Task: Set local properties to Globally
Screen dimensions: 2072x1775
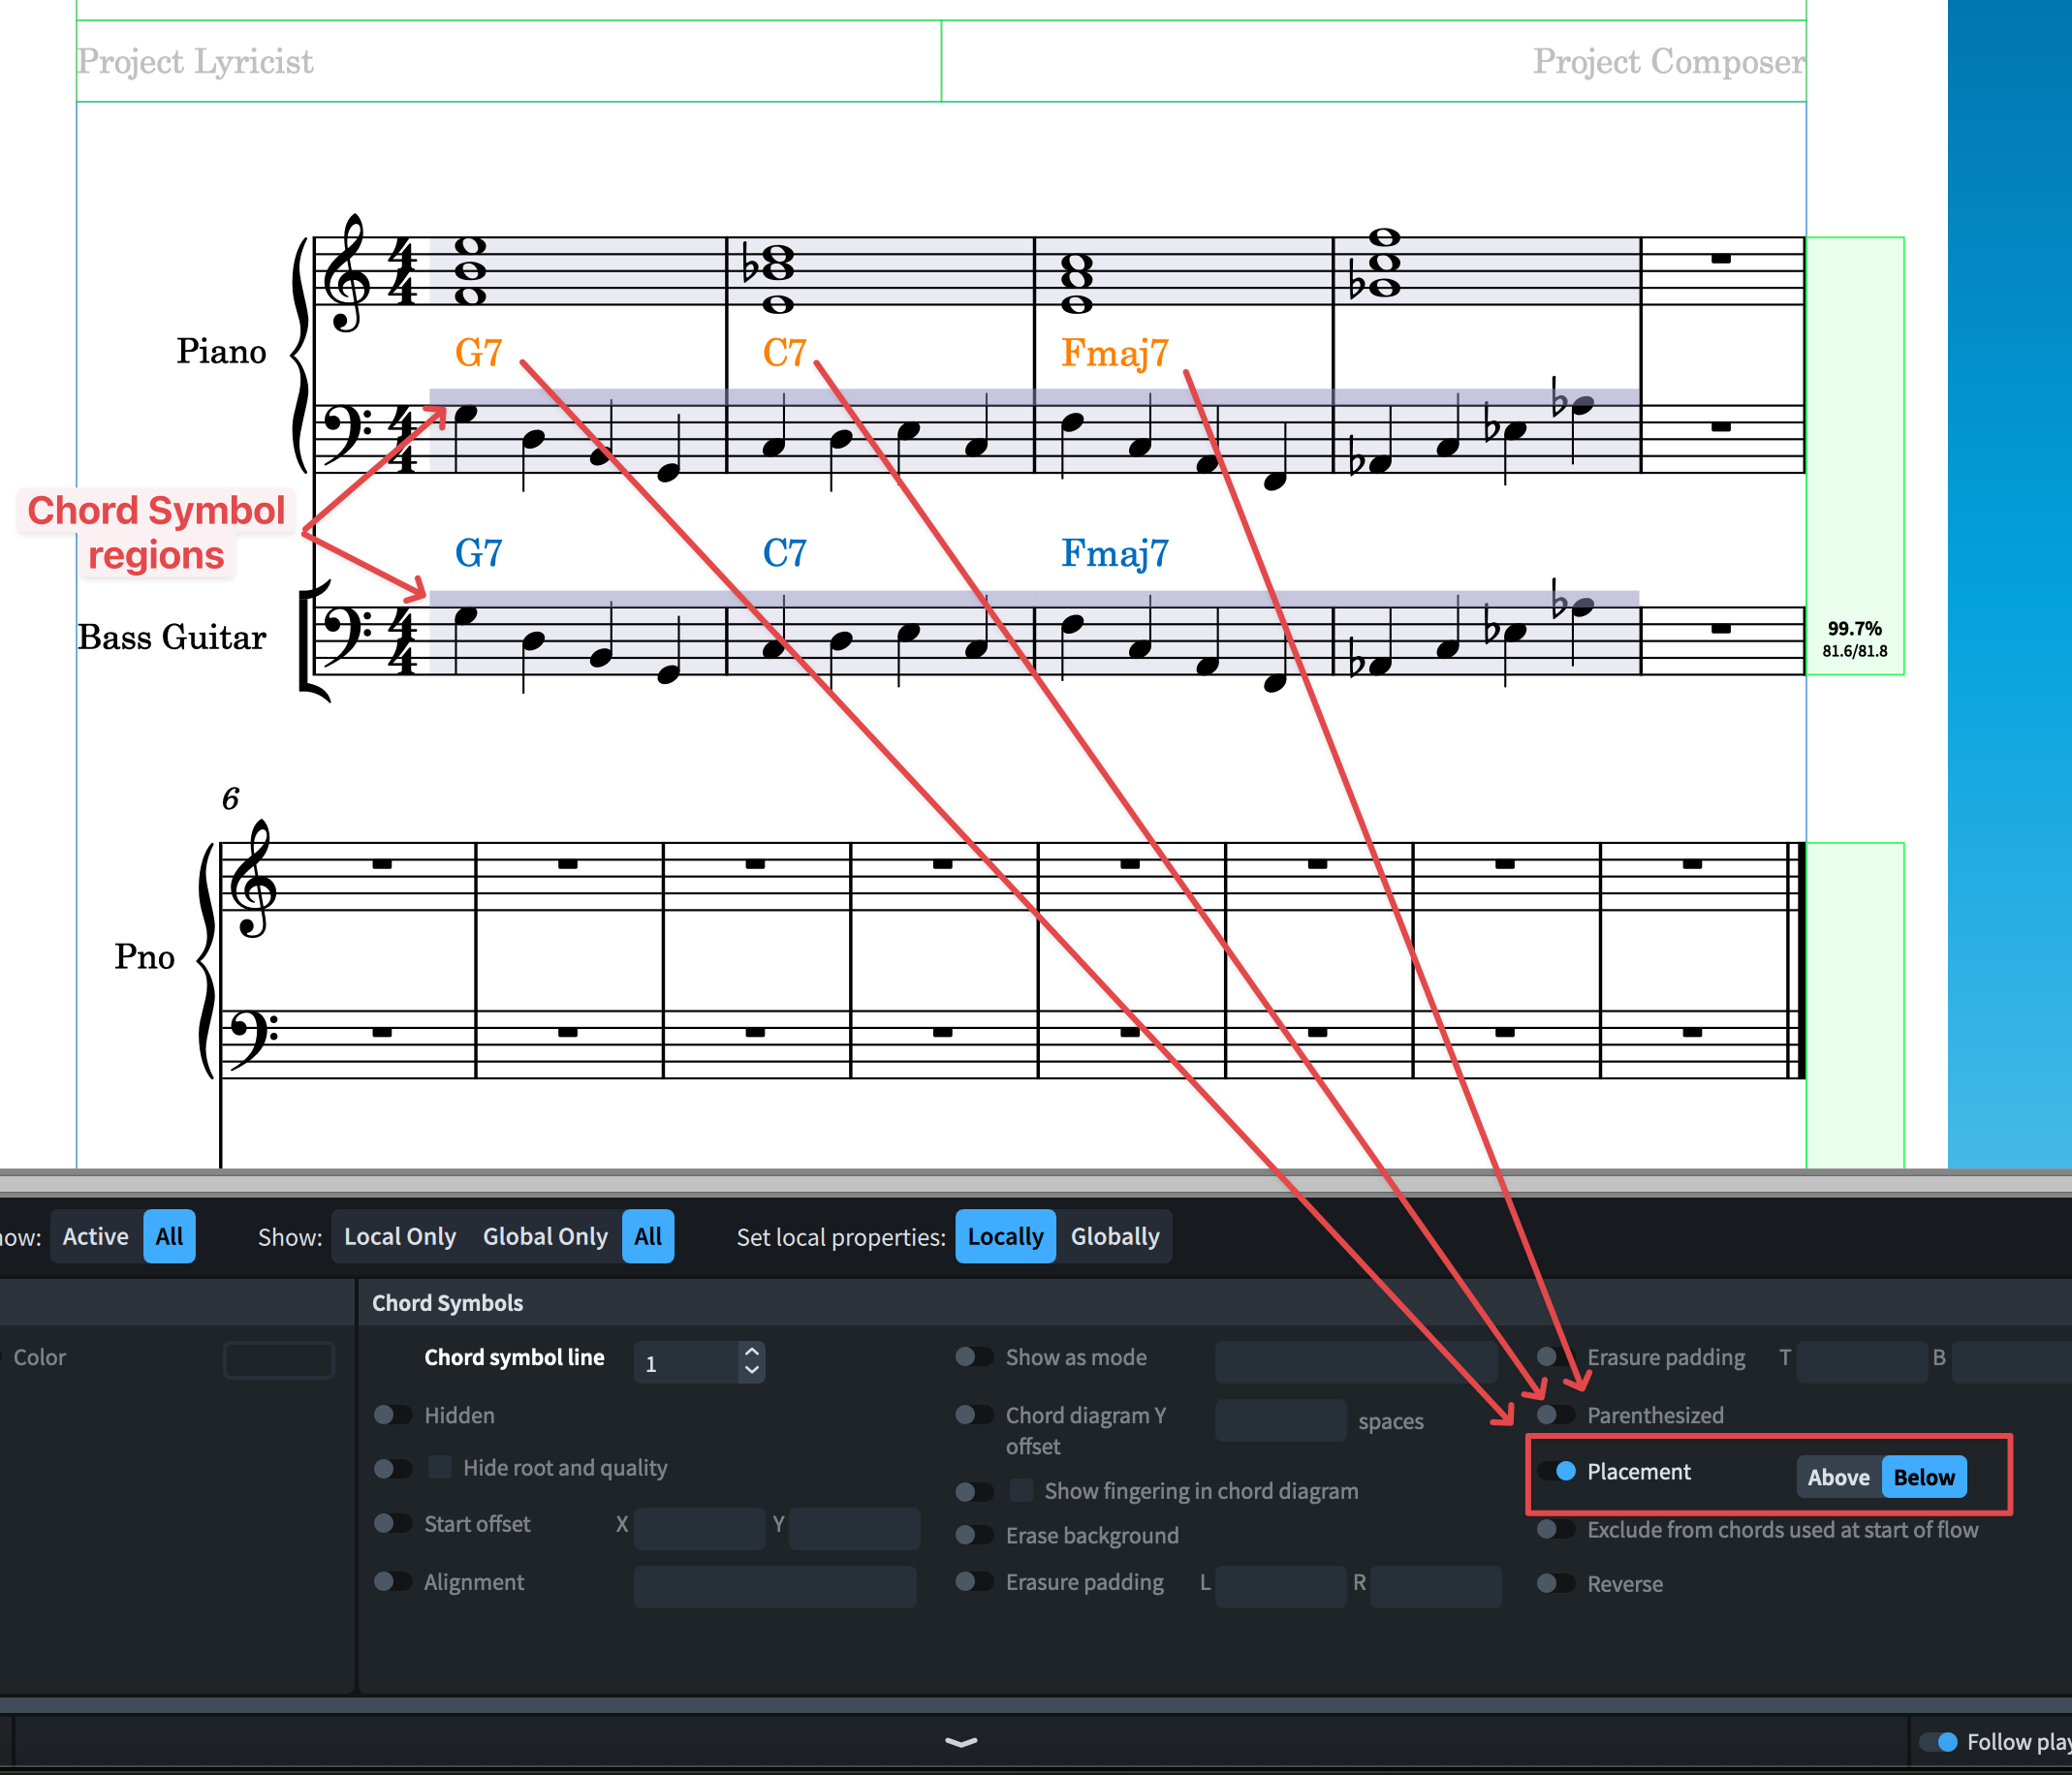Action: [1114, 1237]
